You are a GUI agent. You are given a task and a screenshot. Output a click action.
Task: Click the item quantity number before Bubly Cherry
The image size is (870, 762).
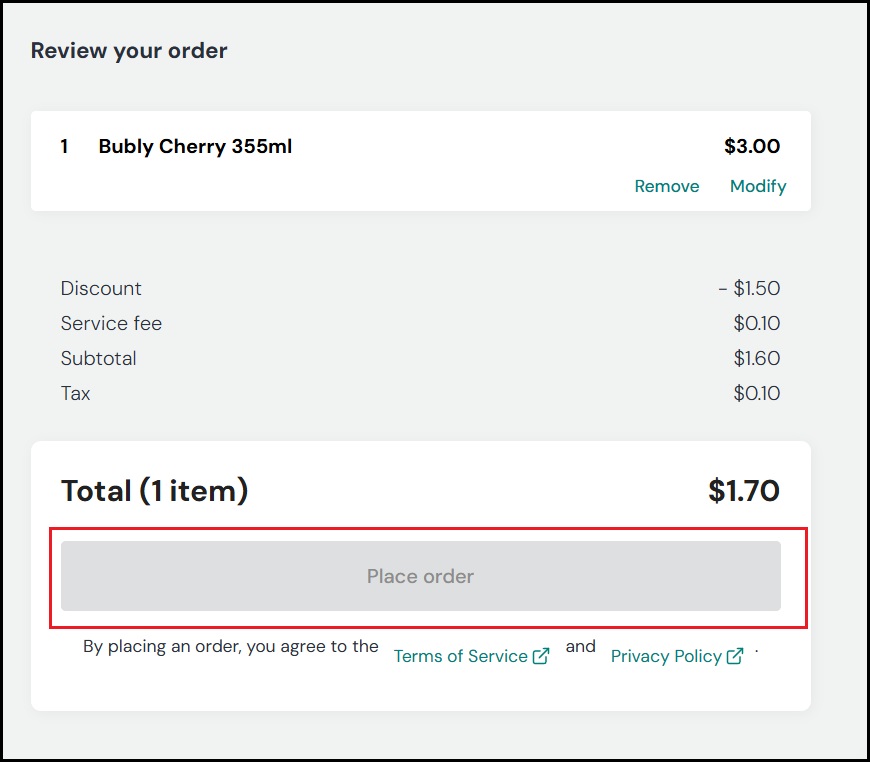[64, 147]
